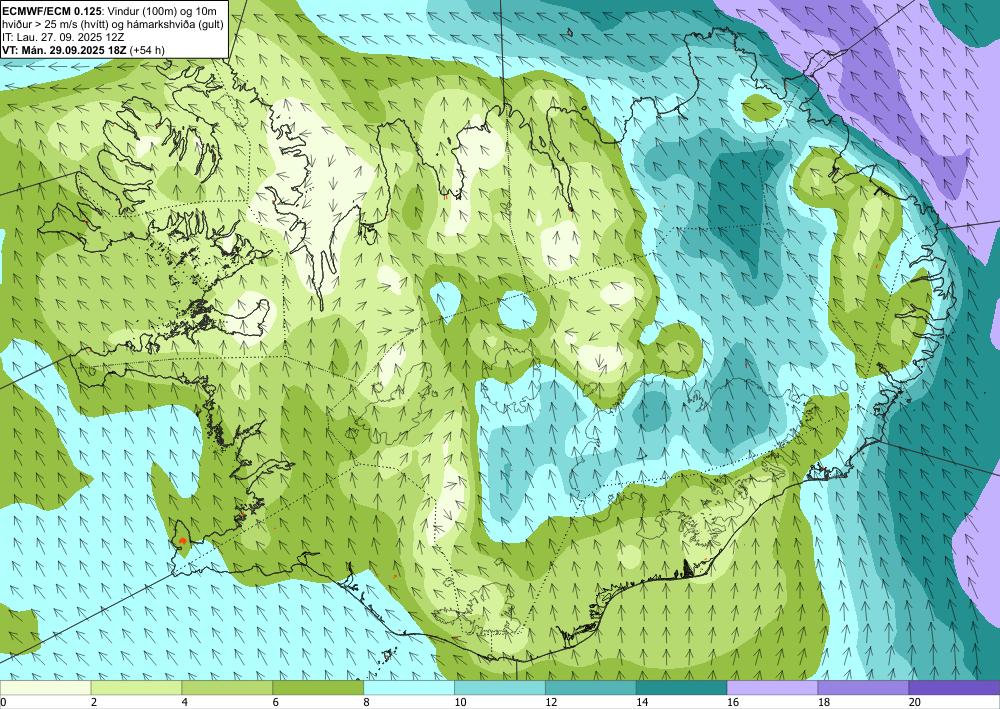Click the legend label "18"
1000x709 pixels.
coord(823,702)
